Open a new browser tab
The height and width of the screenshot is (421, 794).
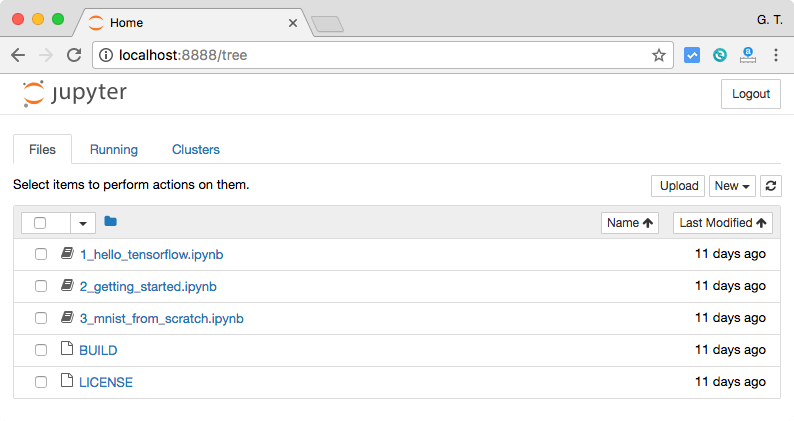[x=328, y=24]
